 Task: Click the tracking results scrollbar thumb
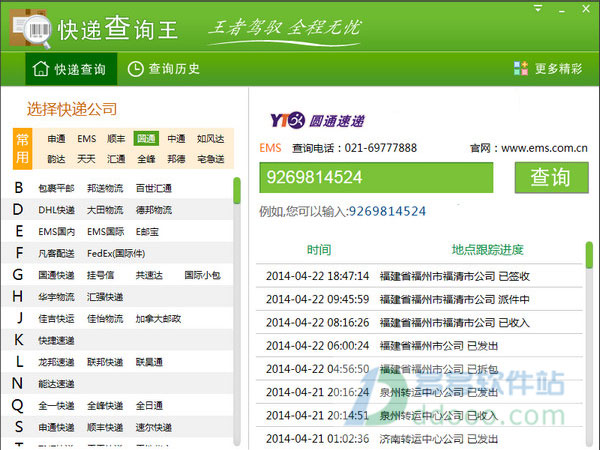pos(589,254)
